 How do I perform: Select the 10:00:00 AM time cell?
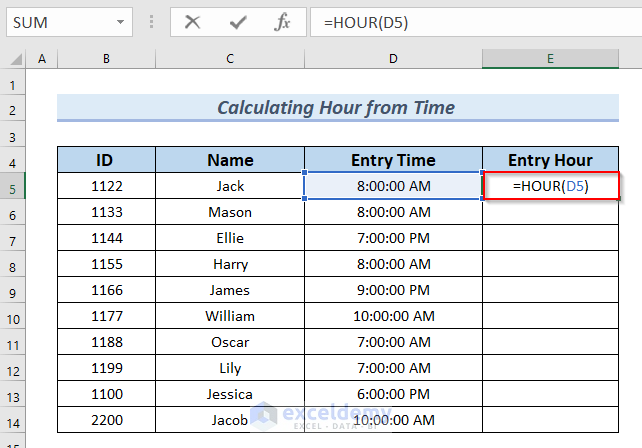click(393, 316)
